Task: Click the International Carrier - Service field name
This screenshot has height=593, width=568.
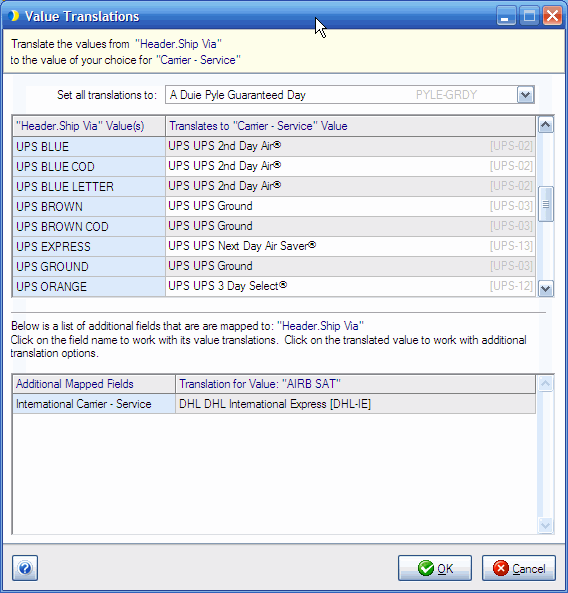Action: (94, 404)
